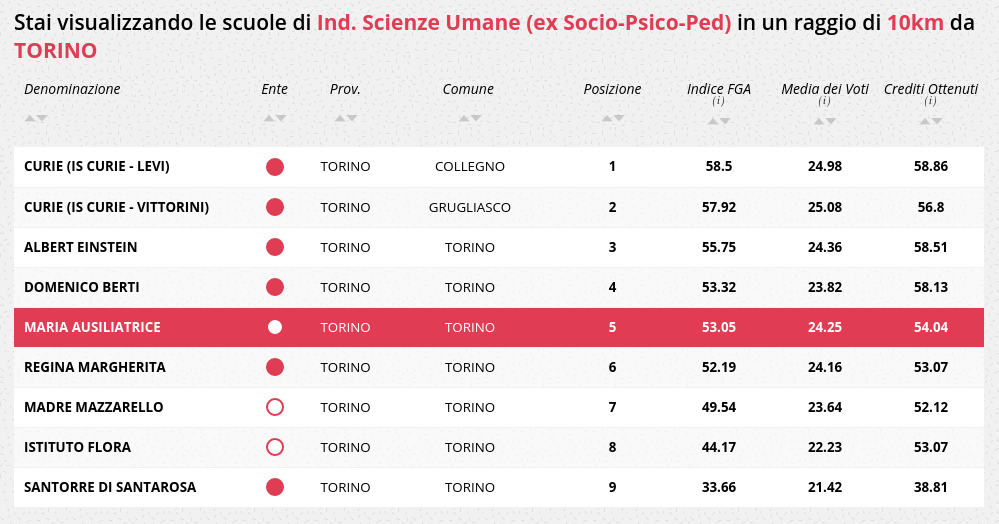Sort descending with Posizione down arrow
Image resolution: width=999 pixels, height=524 pixels.
[x=619, y=118]
